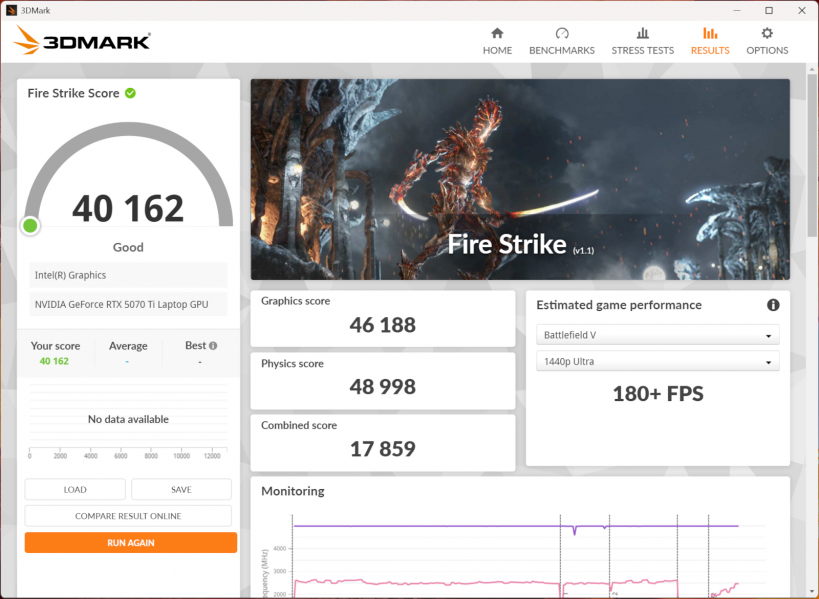Click the vertical scrollbar on the right
The height and width of the screenshot is (599, 819).
point(811,160)
